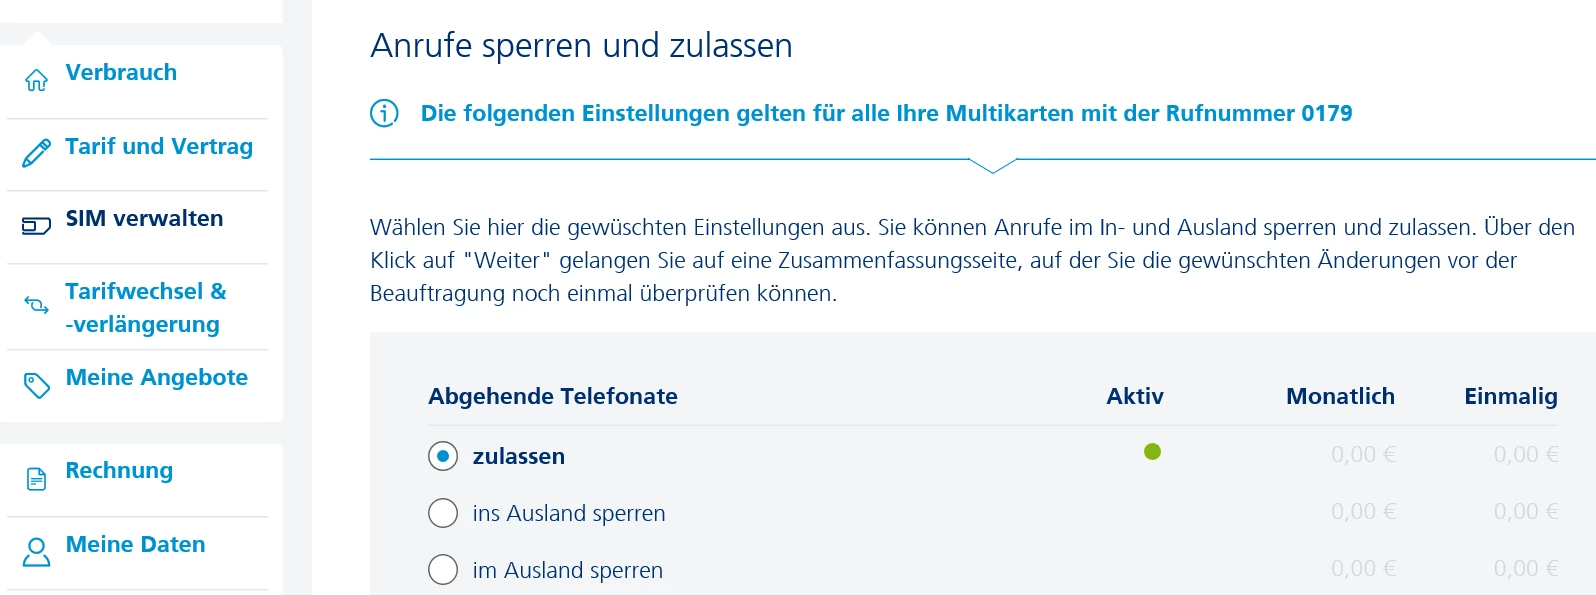Click the downward chevron below the info notice

(x=993, y=165)
